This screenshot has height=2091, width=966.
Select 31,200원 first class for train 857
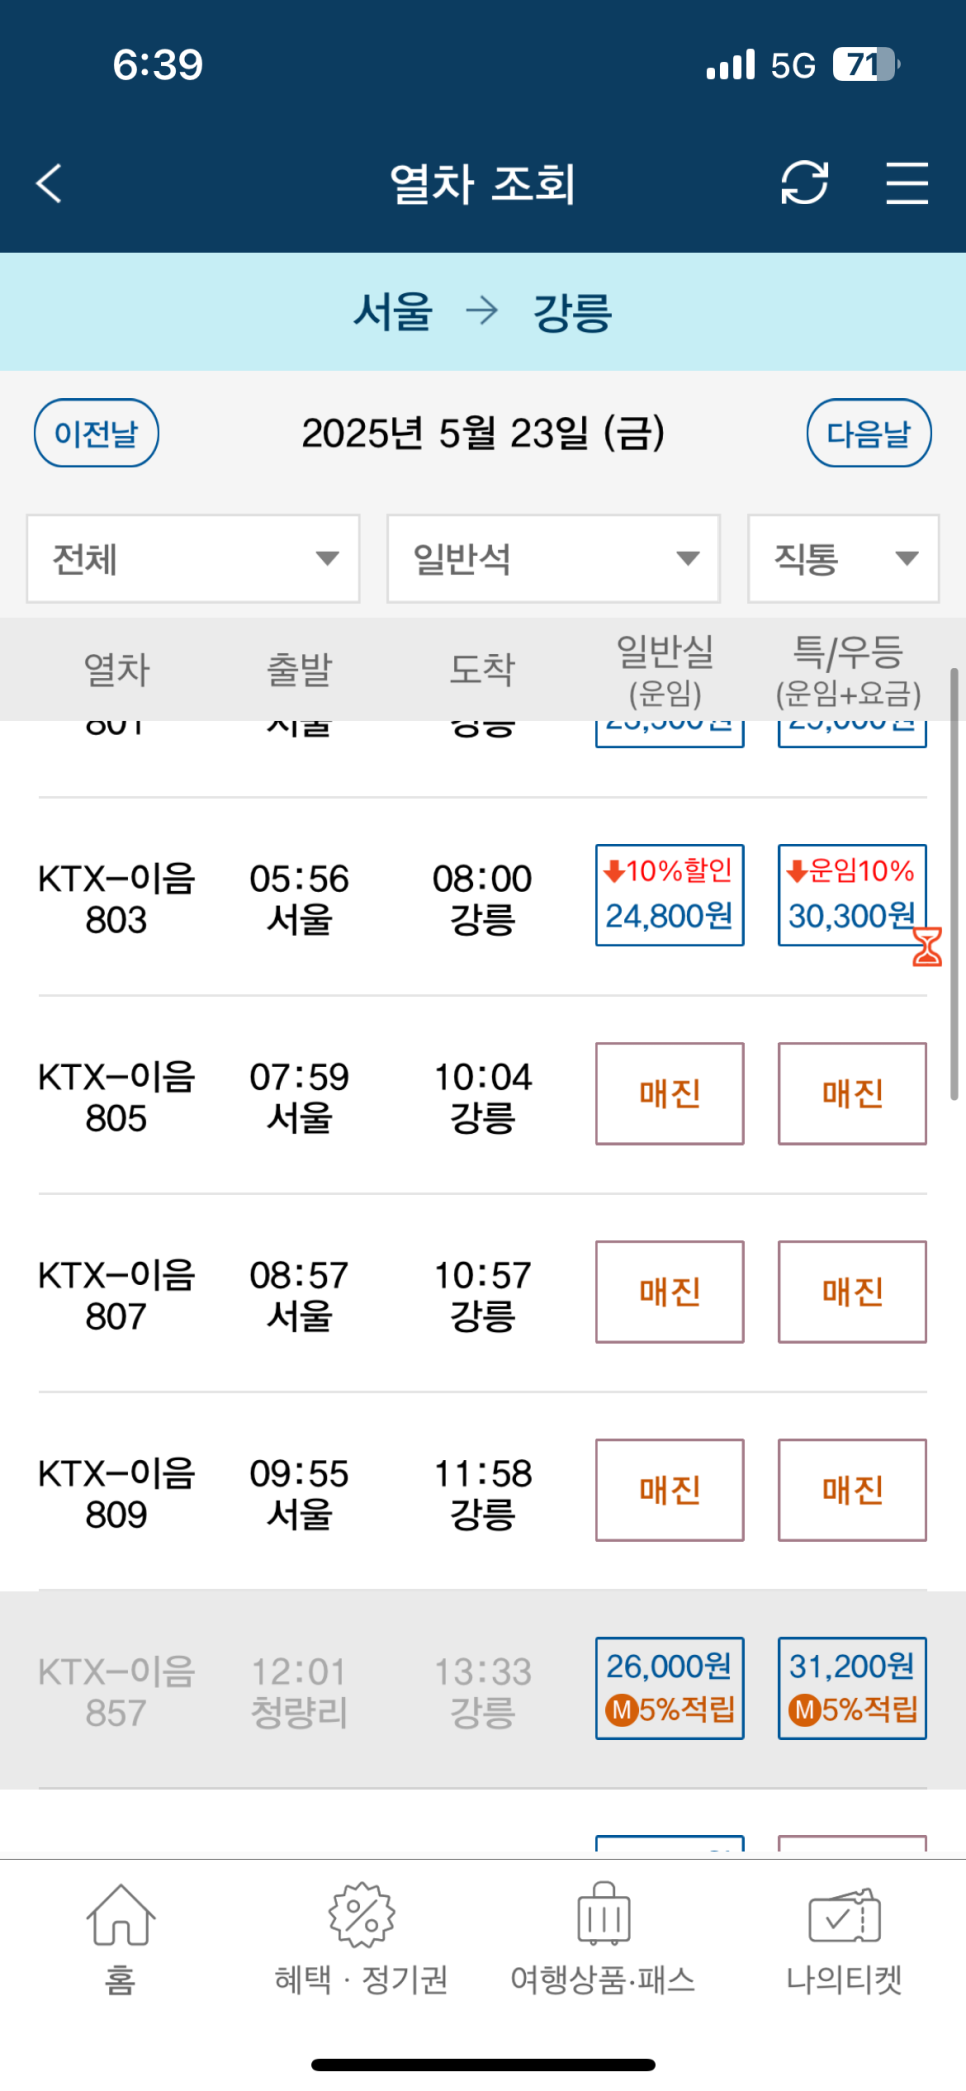click(852, 1688)
